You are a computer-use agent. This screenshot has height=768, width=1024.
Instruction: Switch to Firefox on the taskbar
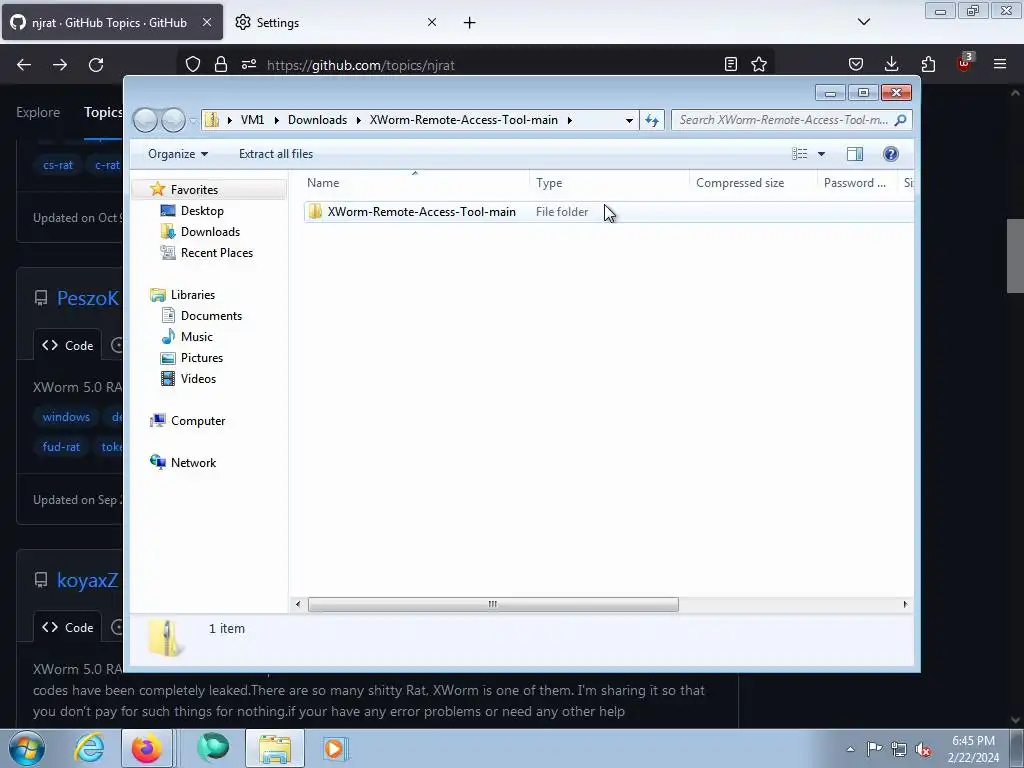click(x=147, y=748)
